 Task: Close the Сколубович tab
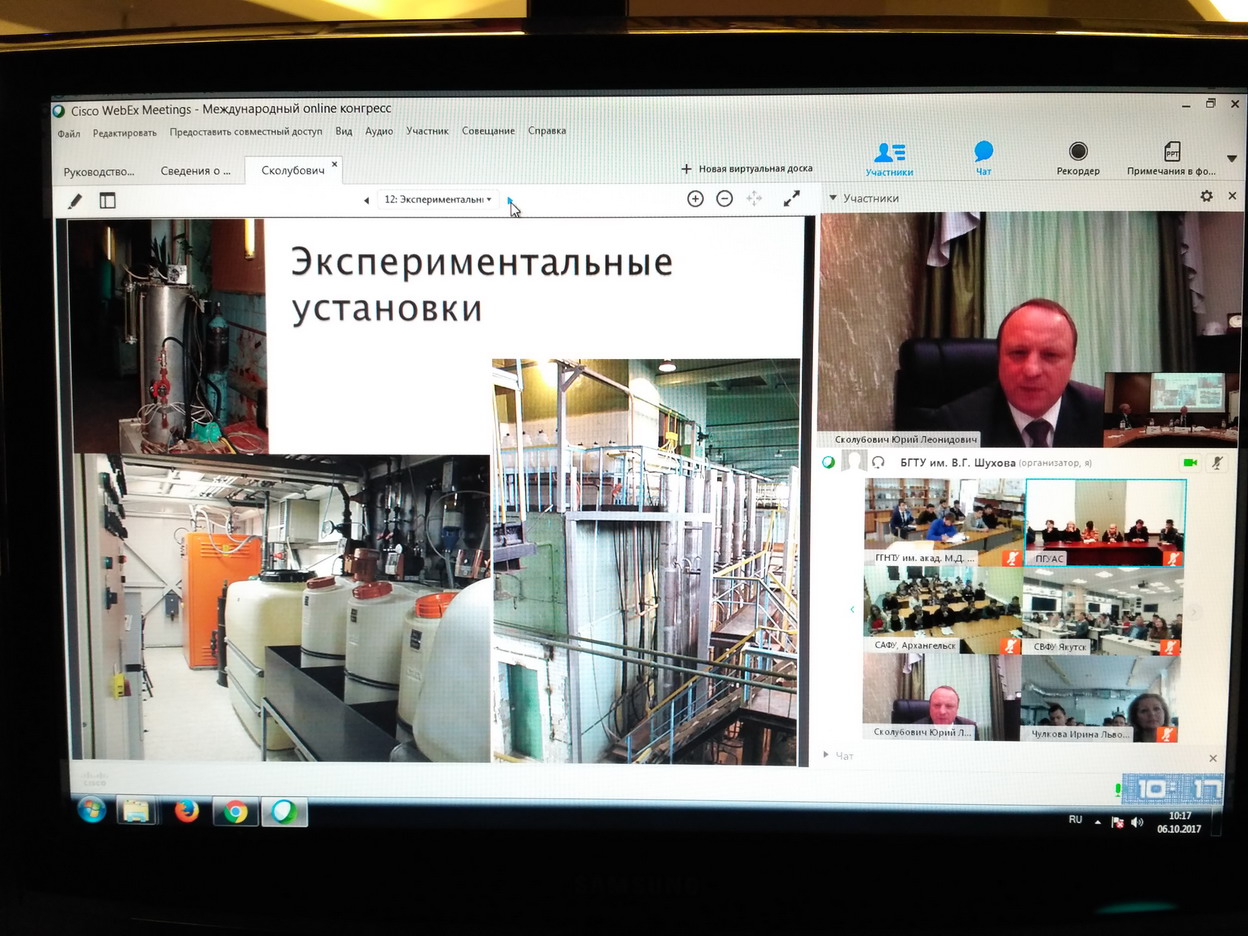(x=335, y=164)
